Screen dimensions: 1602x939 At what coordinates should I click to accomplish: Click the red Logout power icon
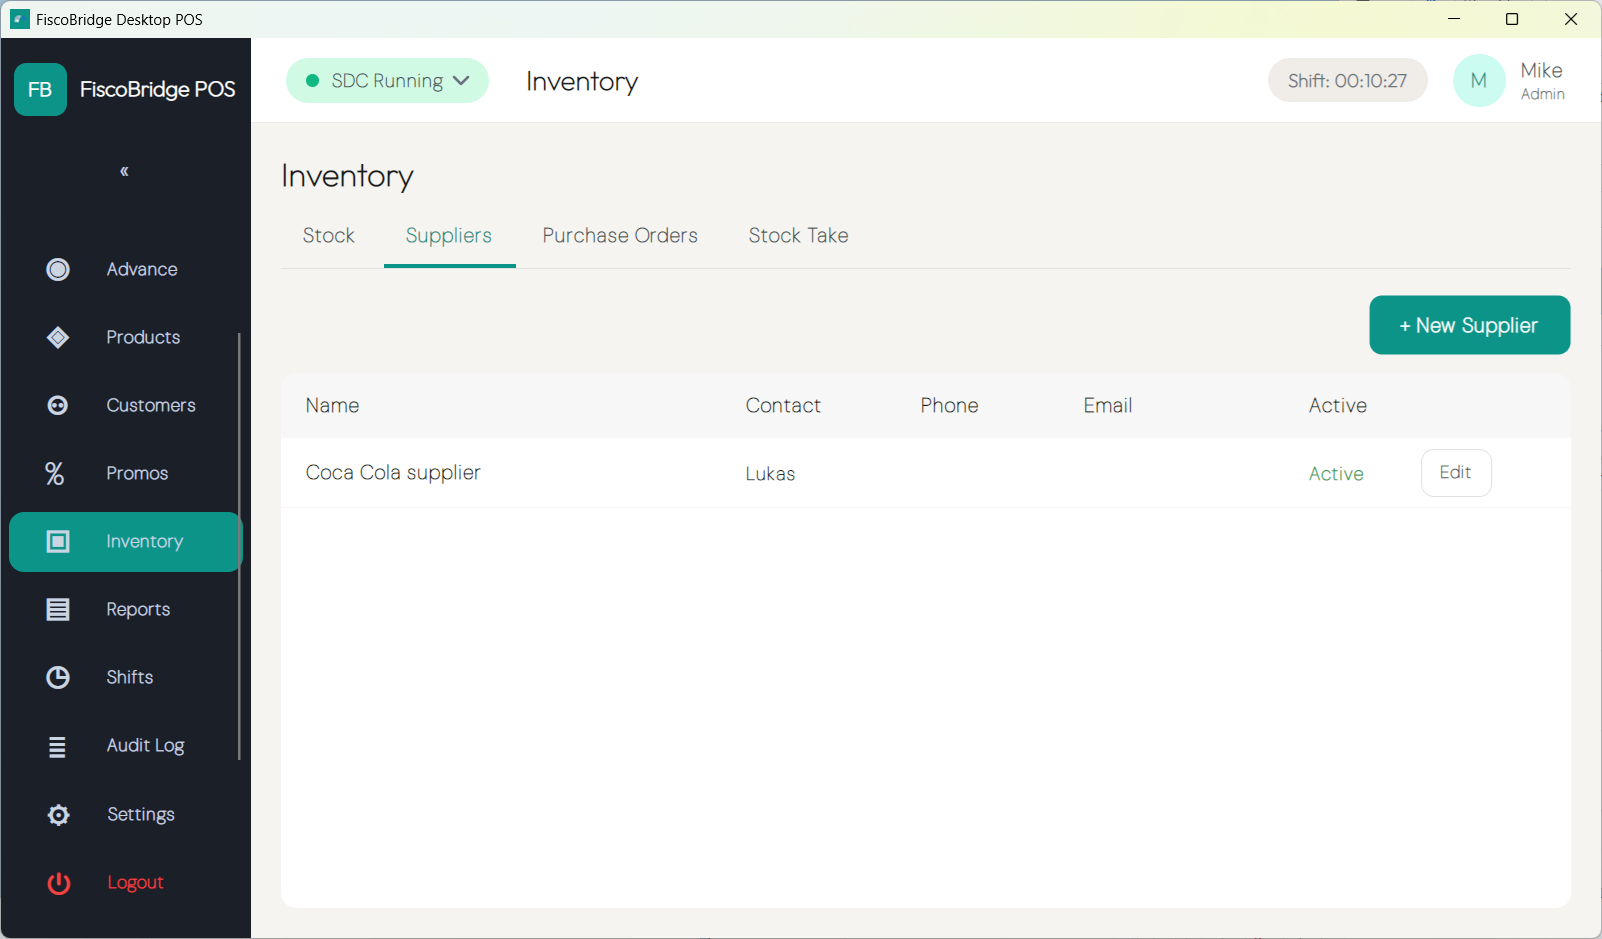point(59,883)
